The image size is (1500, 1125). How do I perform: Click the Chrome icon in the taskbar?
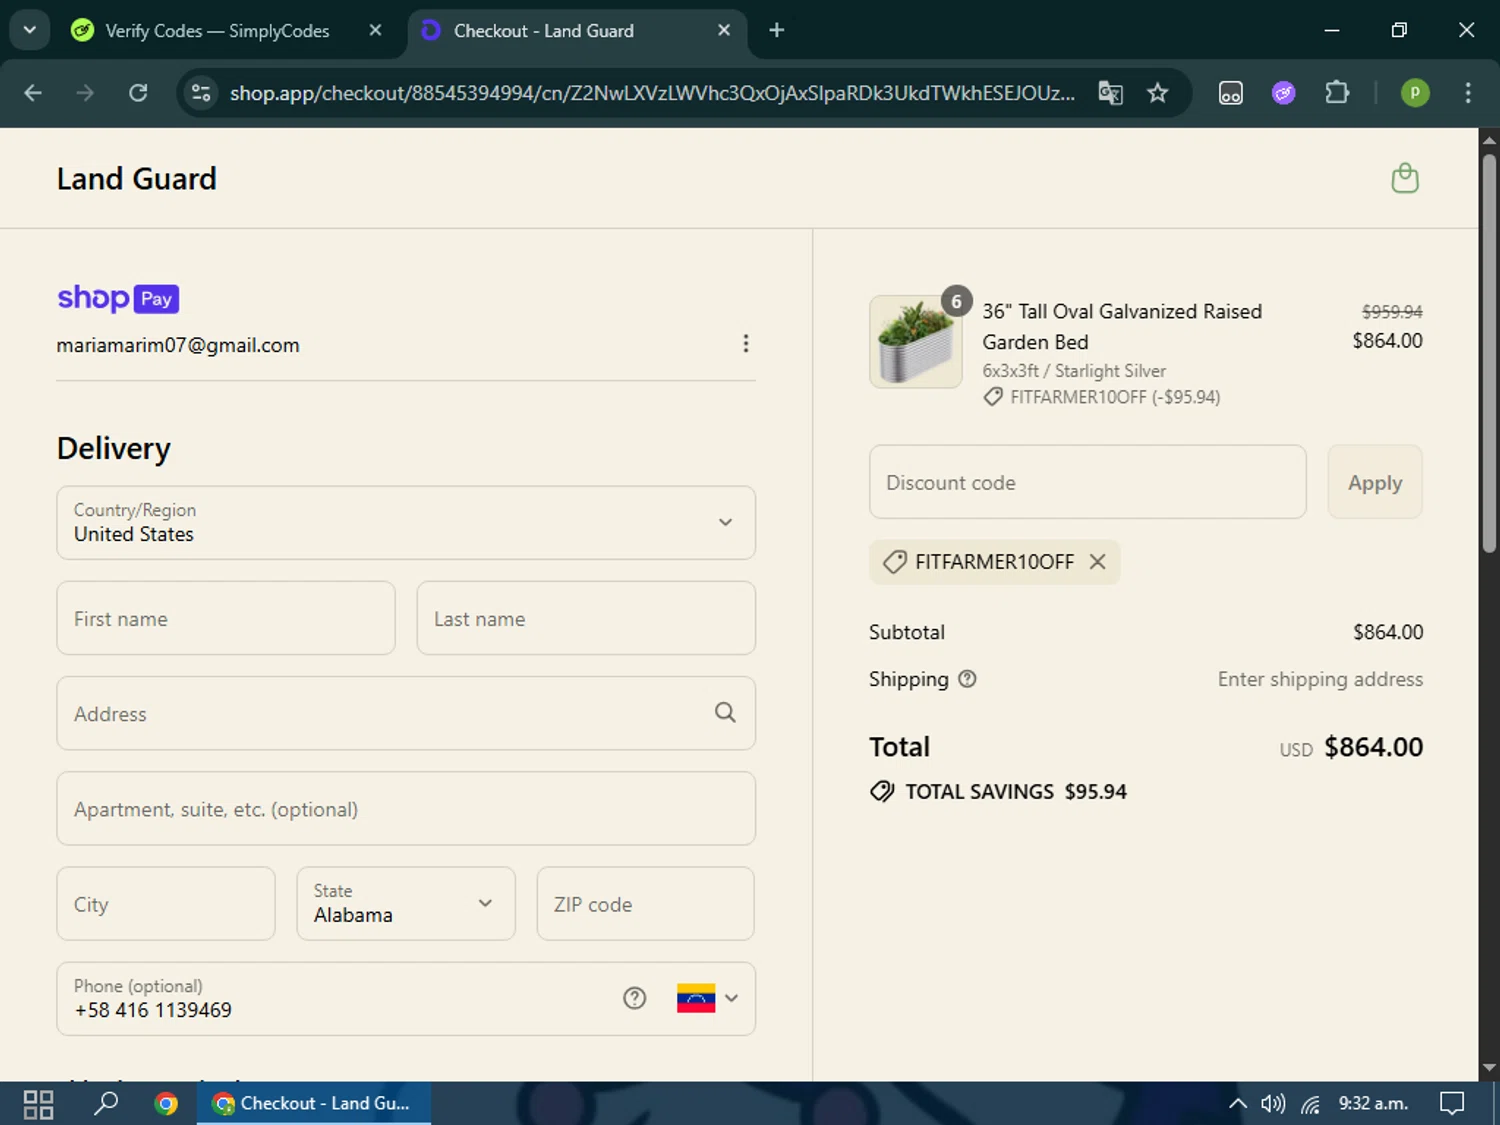point(166,1103)
